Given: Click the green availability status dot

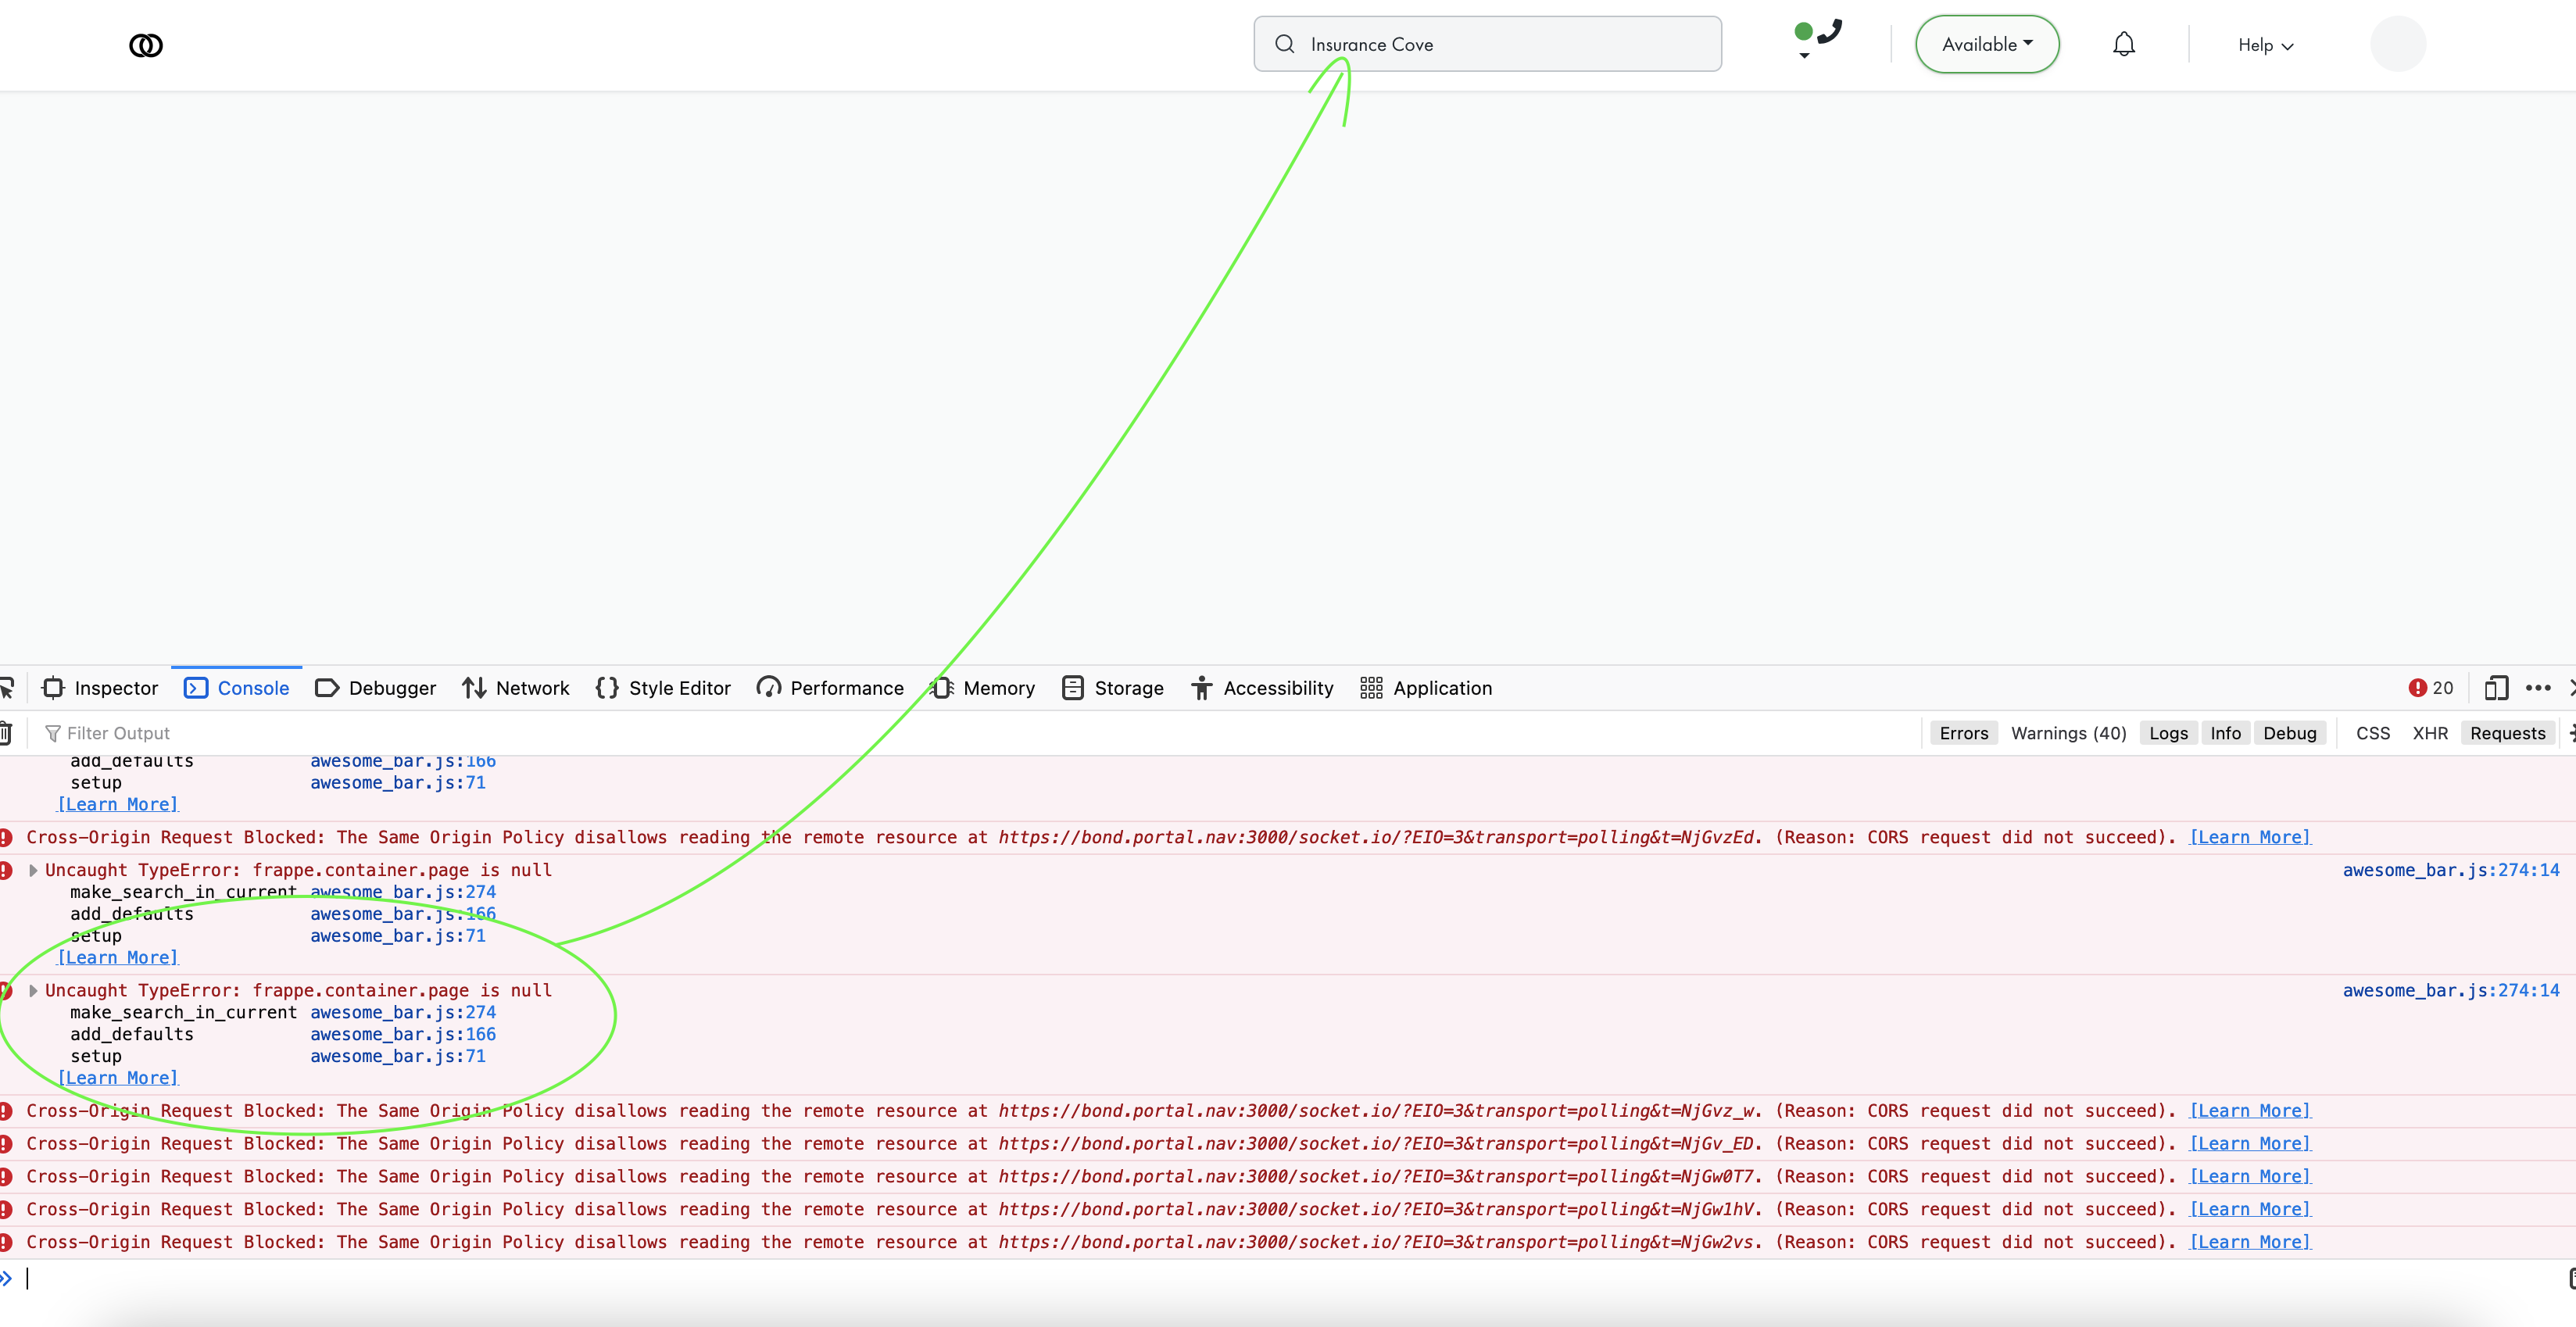Looking at the screenshot, I should coord(1802,31).
